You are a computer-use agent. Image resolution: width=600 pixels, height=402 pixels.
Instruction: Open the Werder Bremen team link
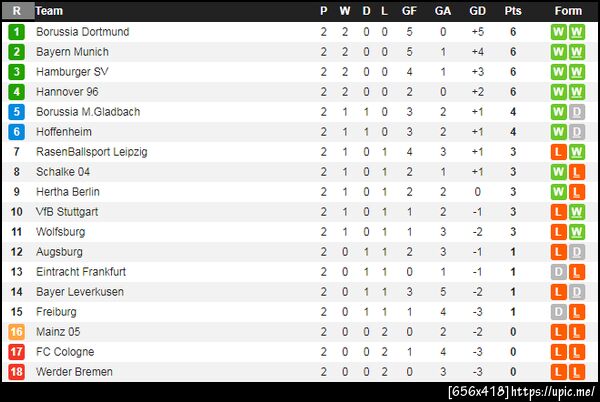(74, 372)
